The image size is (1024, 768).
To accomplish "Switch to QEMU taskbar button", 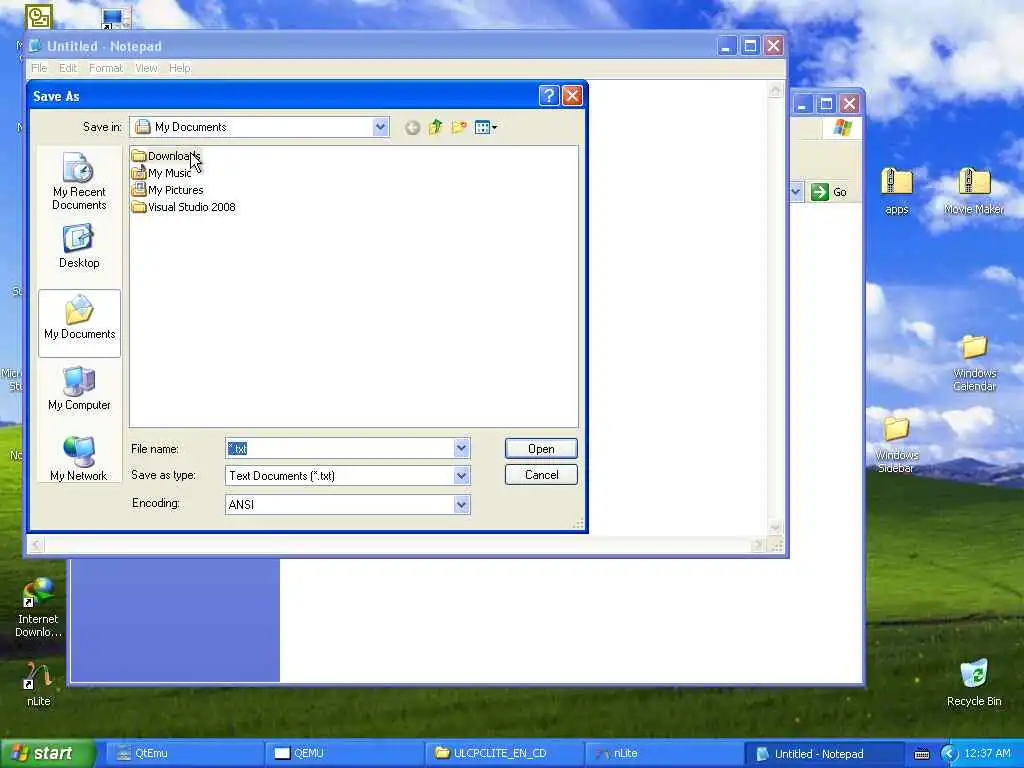I will (344, 754).
